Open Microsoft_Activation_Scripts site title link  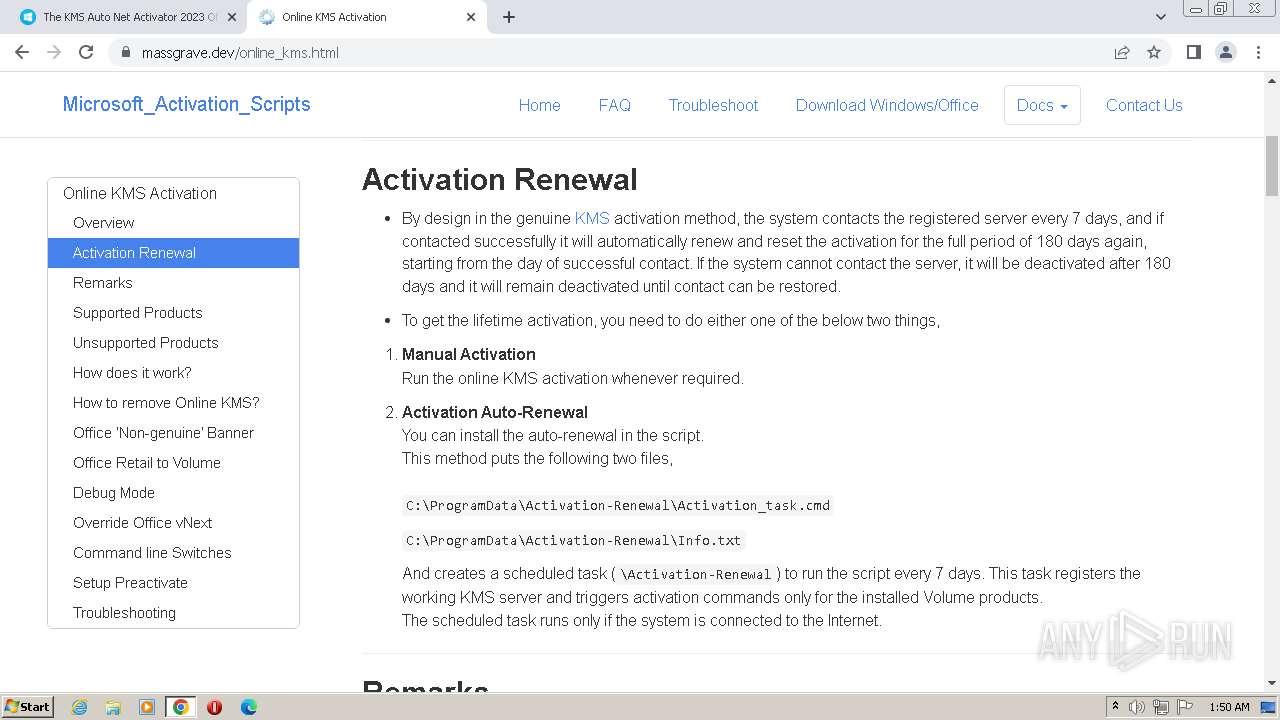[x=186, y=104]
